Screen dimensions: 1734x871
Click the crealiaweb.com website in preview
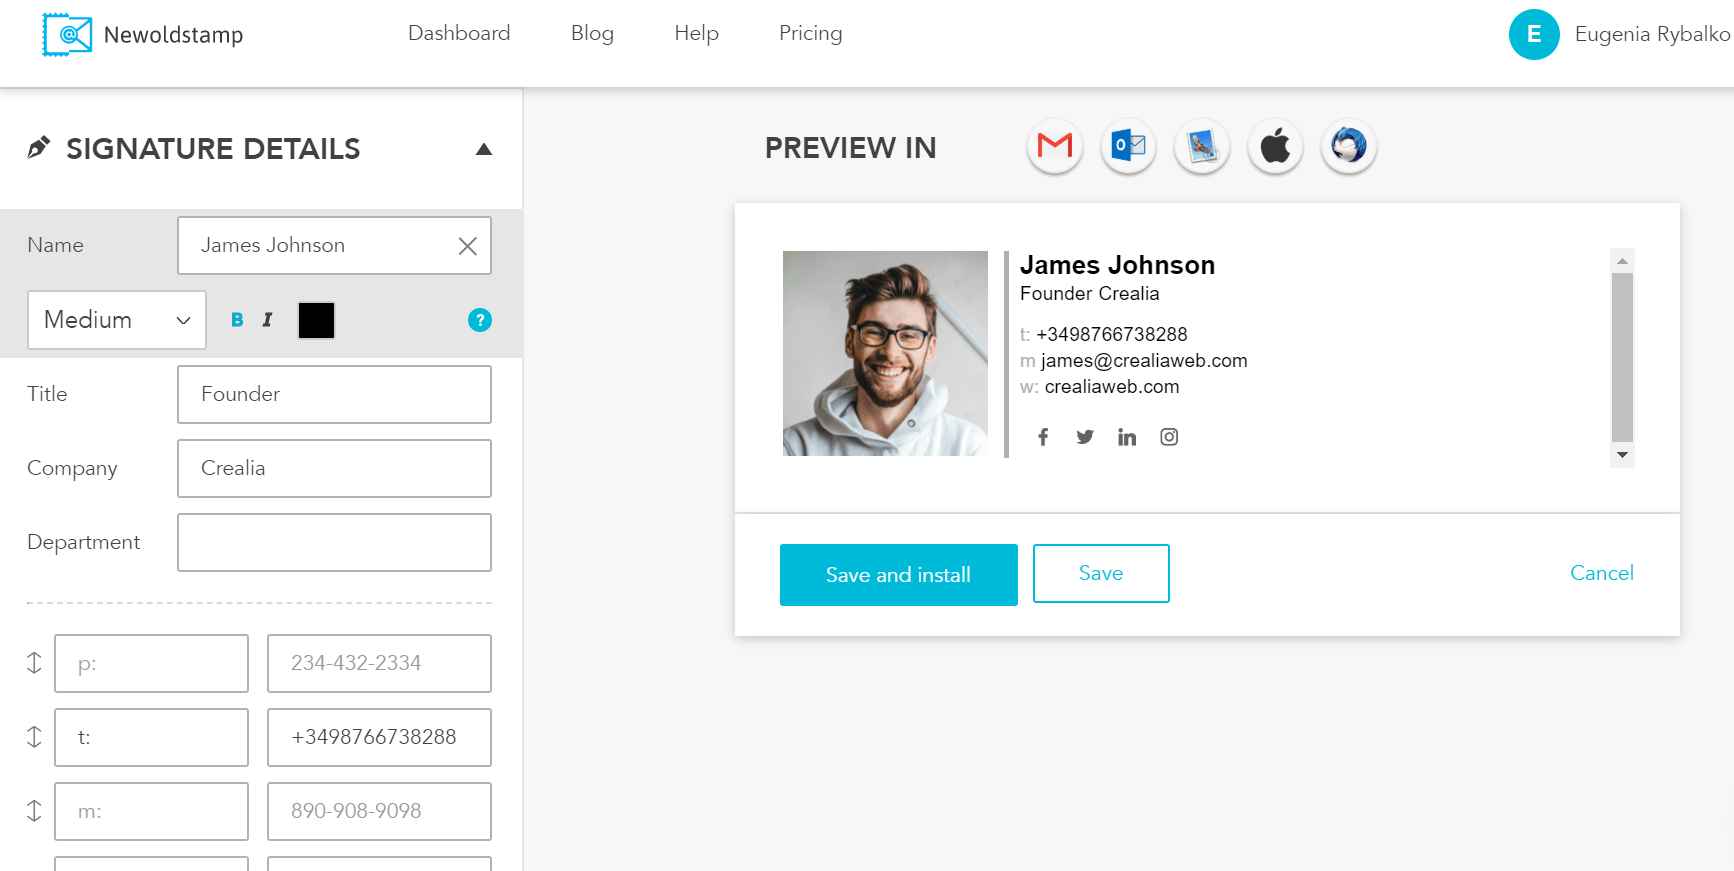[x=1112, y=387]
